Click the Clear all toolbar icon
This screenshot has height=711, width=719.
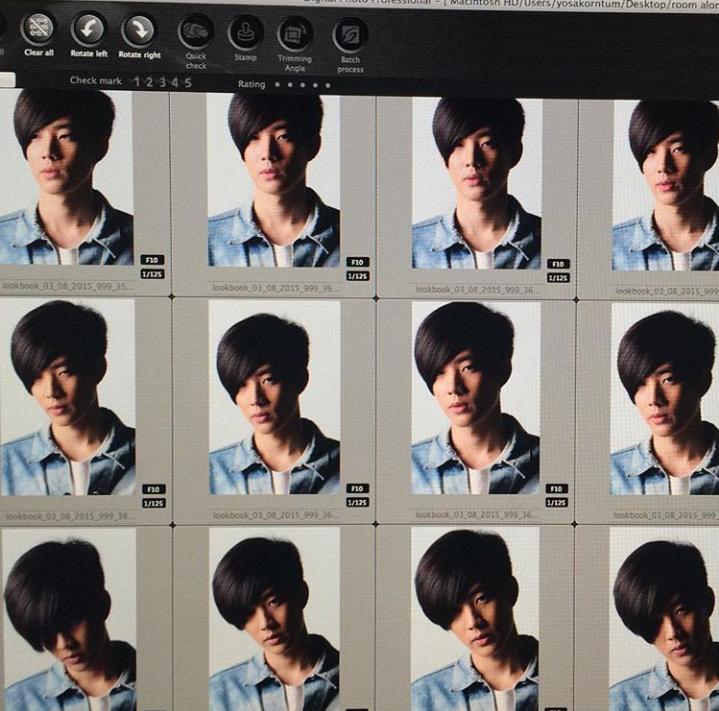pyautogui.click(x=38, y=28)
